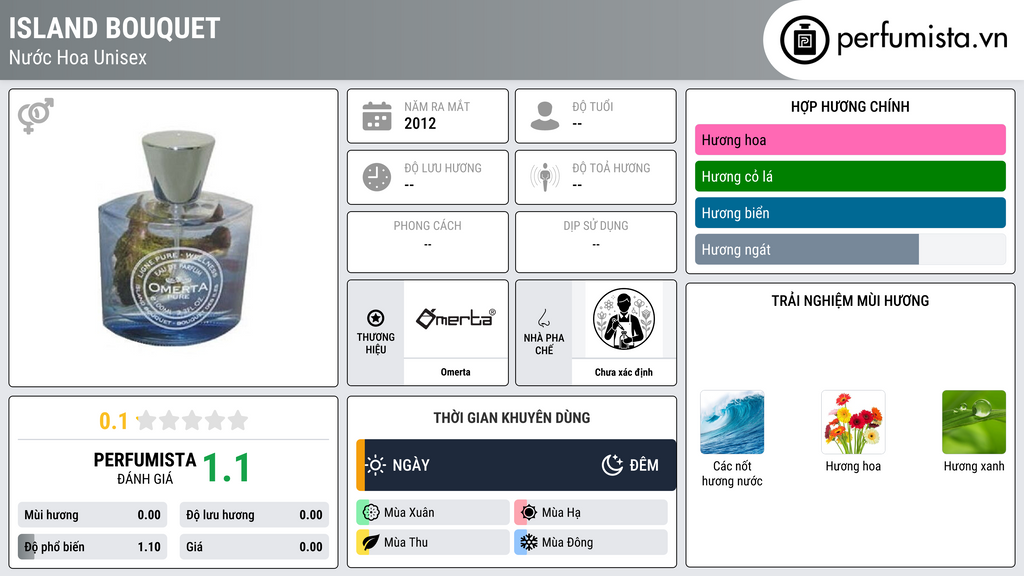Open the Các nốt hương nước wave image
1024x576 pixels.
732,422
